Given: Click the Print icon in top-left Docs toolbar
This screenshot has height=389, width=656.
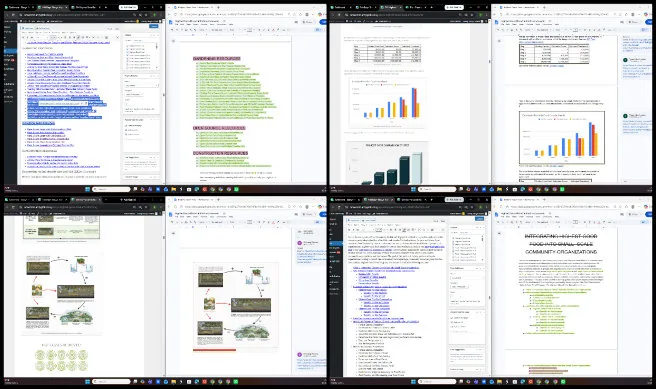Looking at the screenshot, I should (x=187, y=30).
